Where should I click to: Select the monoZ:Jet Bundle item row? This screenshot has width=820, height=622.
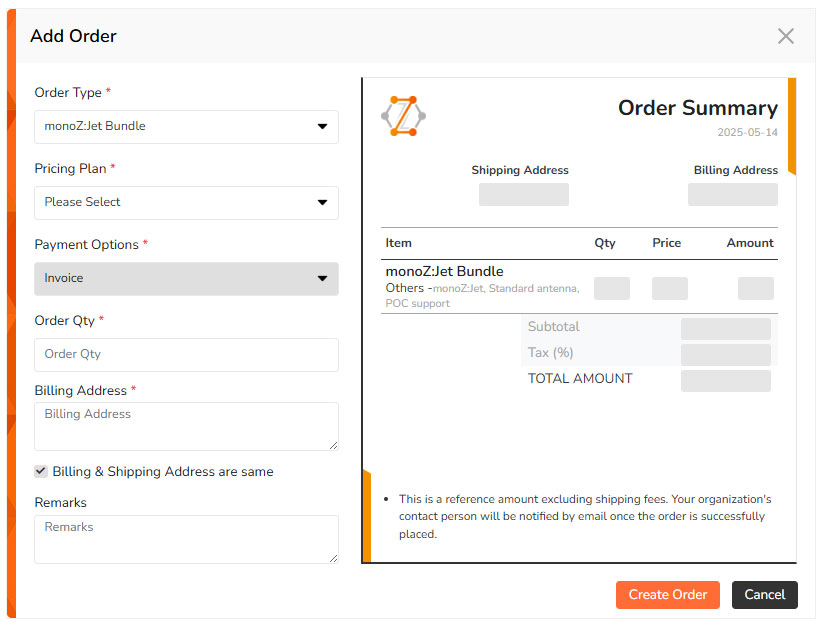[444, 272]
